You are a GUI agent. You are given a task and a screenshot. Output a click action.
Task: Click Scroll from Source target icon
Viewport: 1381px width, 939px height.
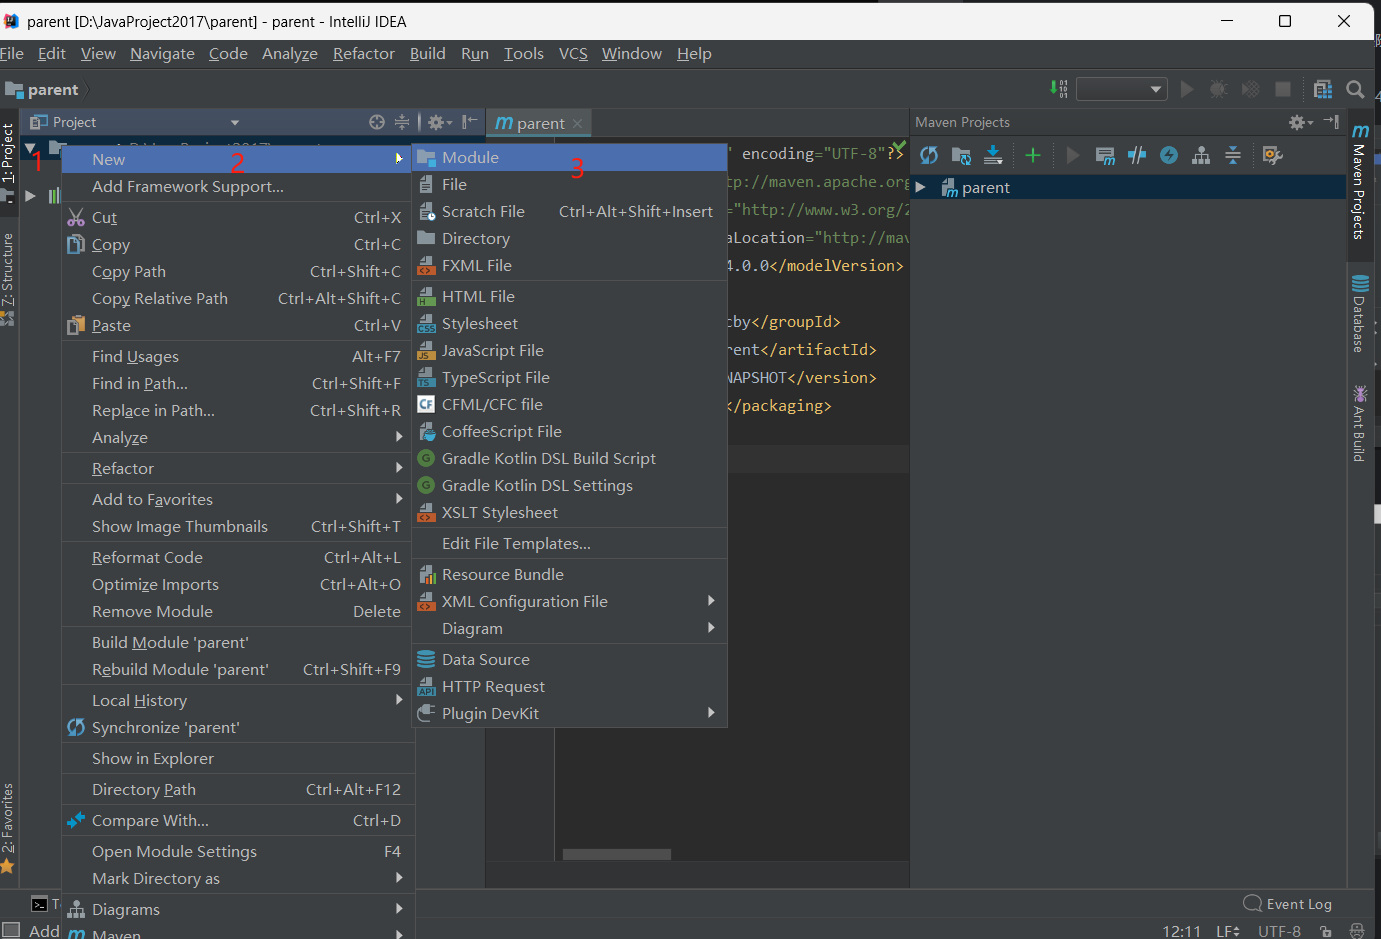tap(377, 122)
